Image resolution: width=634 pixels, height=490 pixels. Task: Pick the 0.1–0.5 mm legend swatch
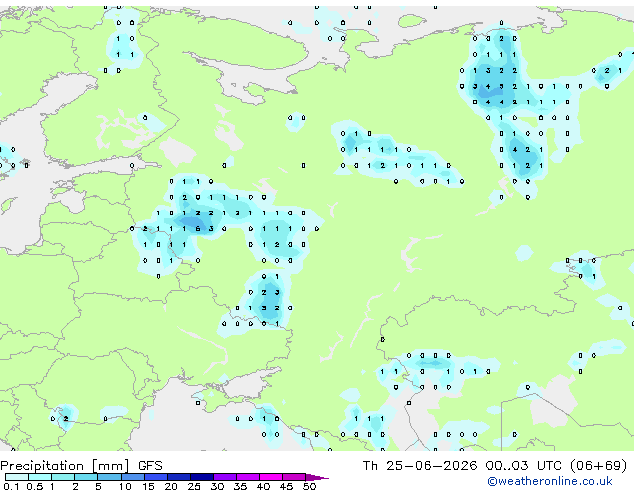(x=17, y=477)
